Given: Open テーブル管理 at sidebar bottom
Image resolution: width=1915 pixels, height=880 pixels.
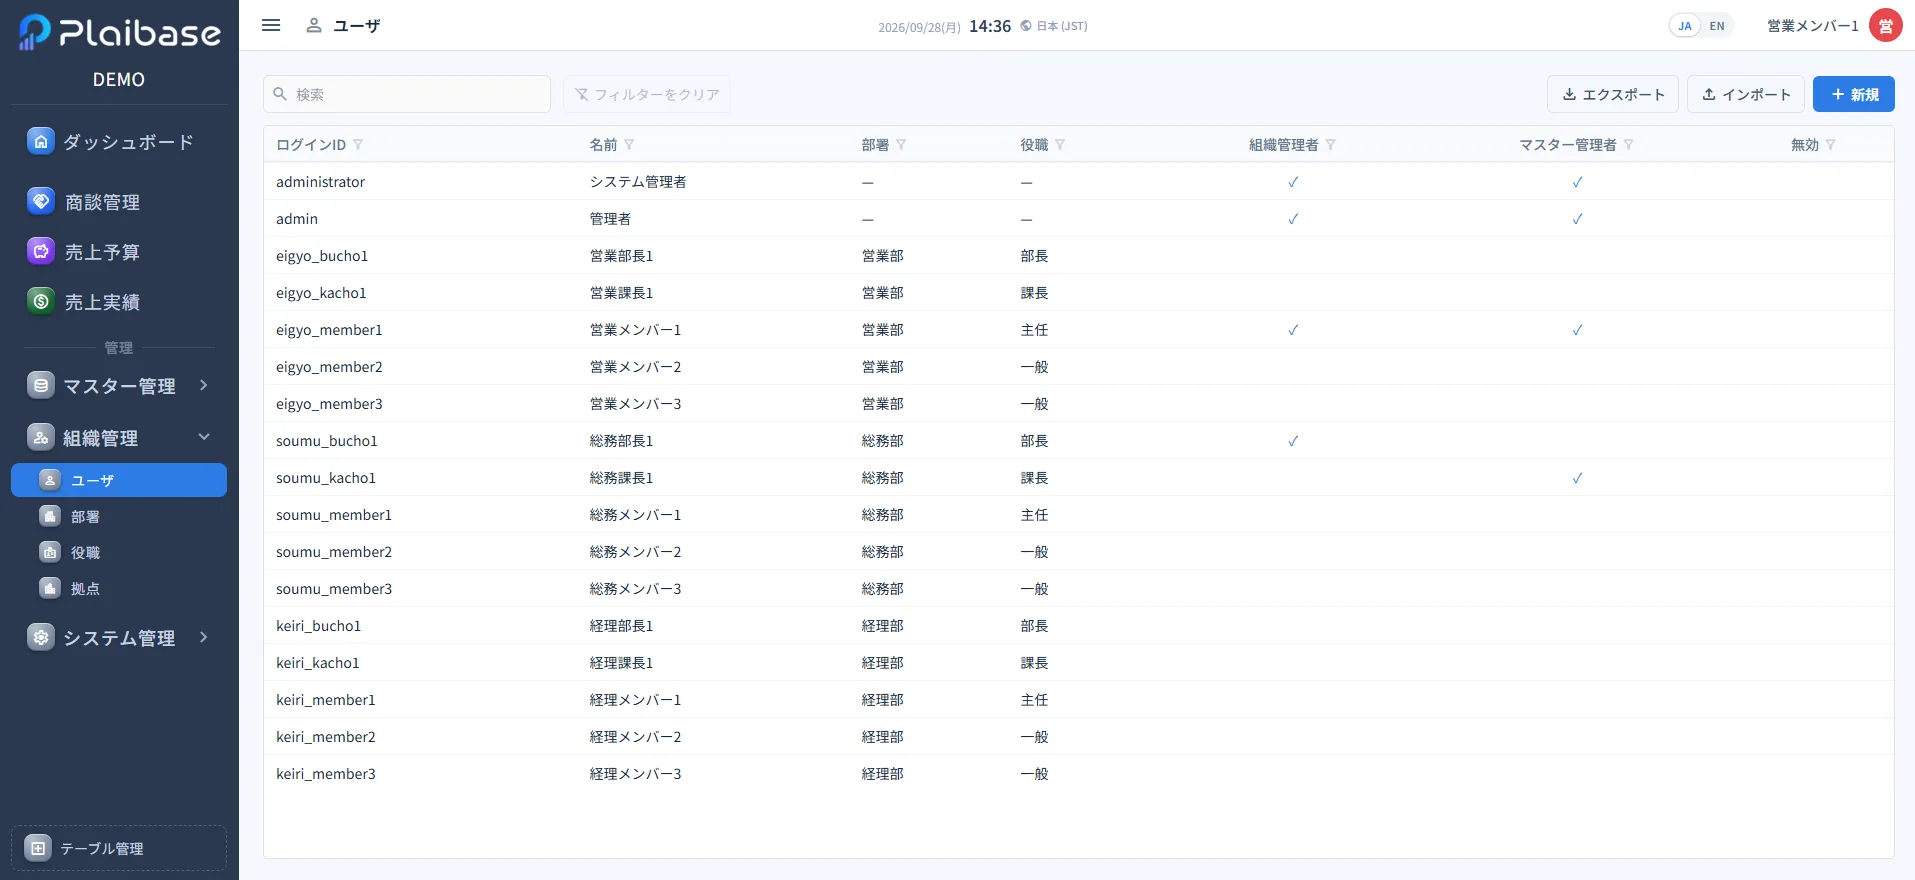Looking at the screenshot, I should click(119, 848).
